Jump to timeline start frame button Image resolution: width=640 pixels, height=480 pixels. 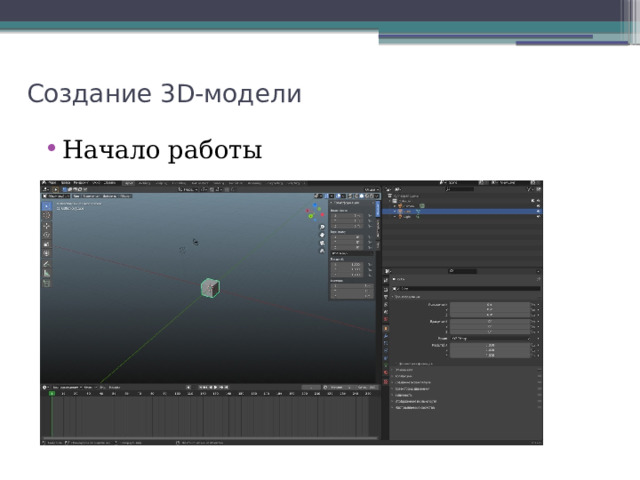(201, 387)
